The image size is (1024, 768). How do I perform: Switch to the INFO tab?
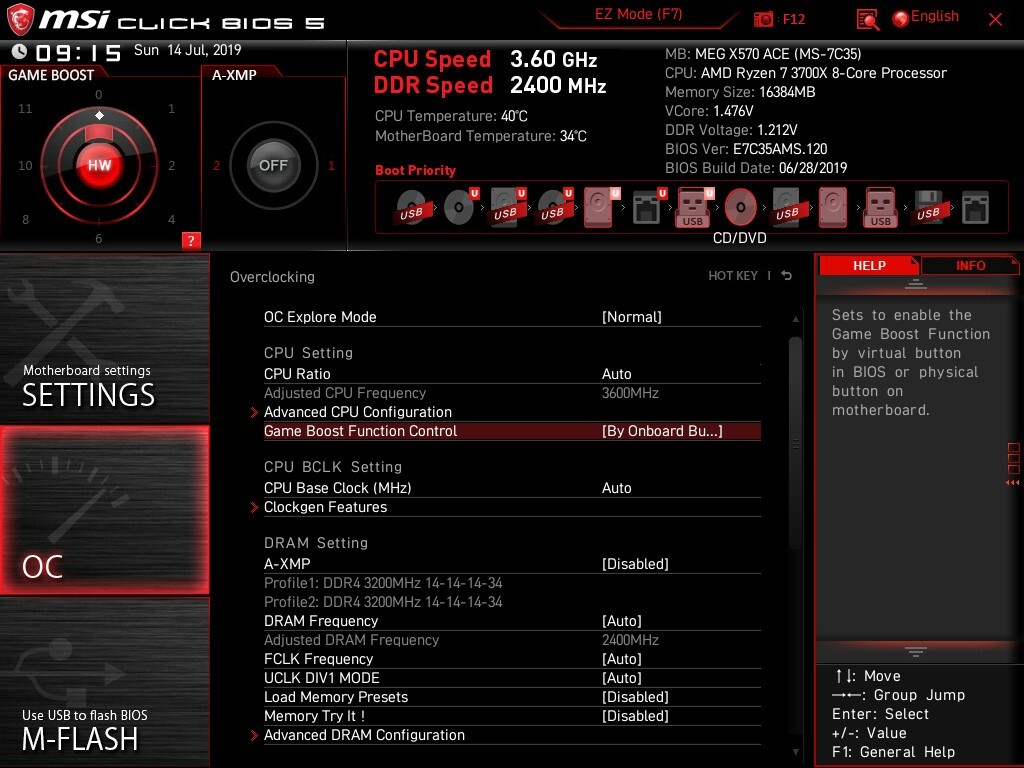[969, 265]
